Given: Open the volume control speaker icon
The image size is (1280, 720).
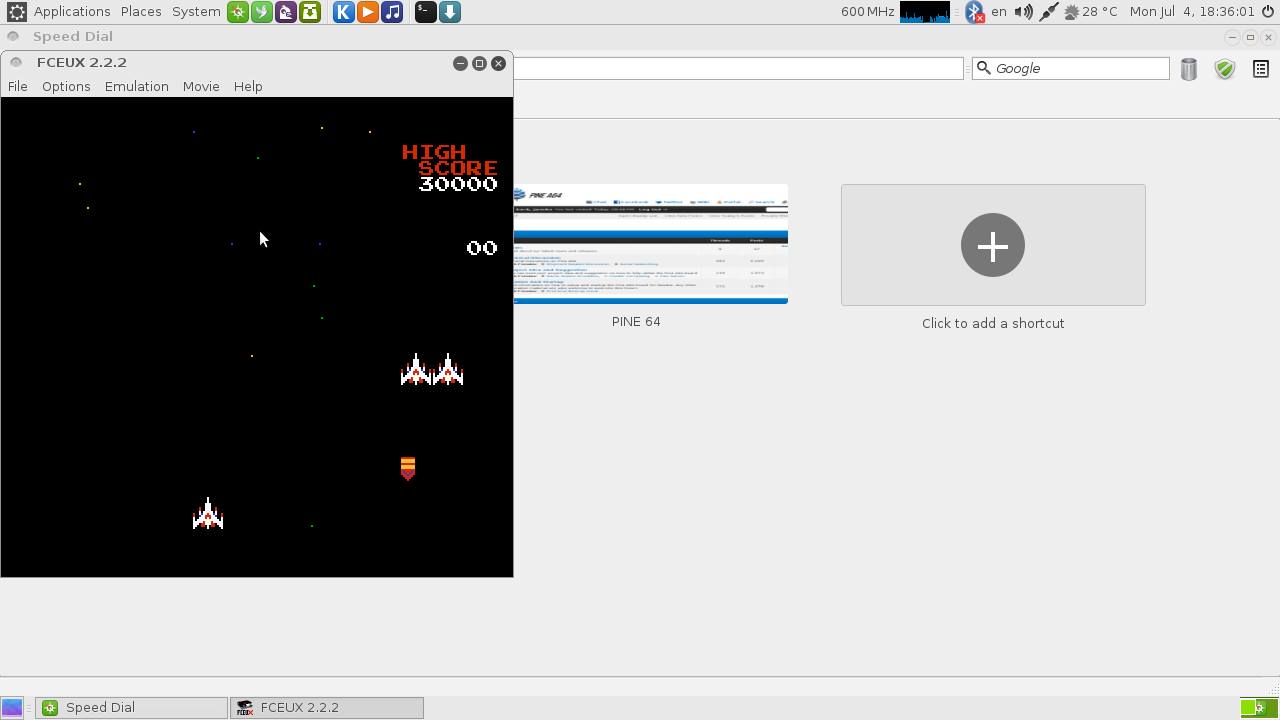Looking at the screenshot, I should pyautogui.click(x=1023, y=12).
